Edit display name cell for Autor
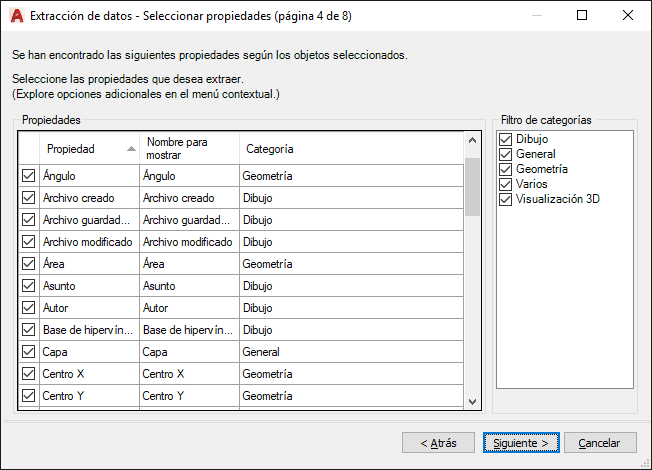The height and width of the screenshot is (470, 652). click(188, 308)
